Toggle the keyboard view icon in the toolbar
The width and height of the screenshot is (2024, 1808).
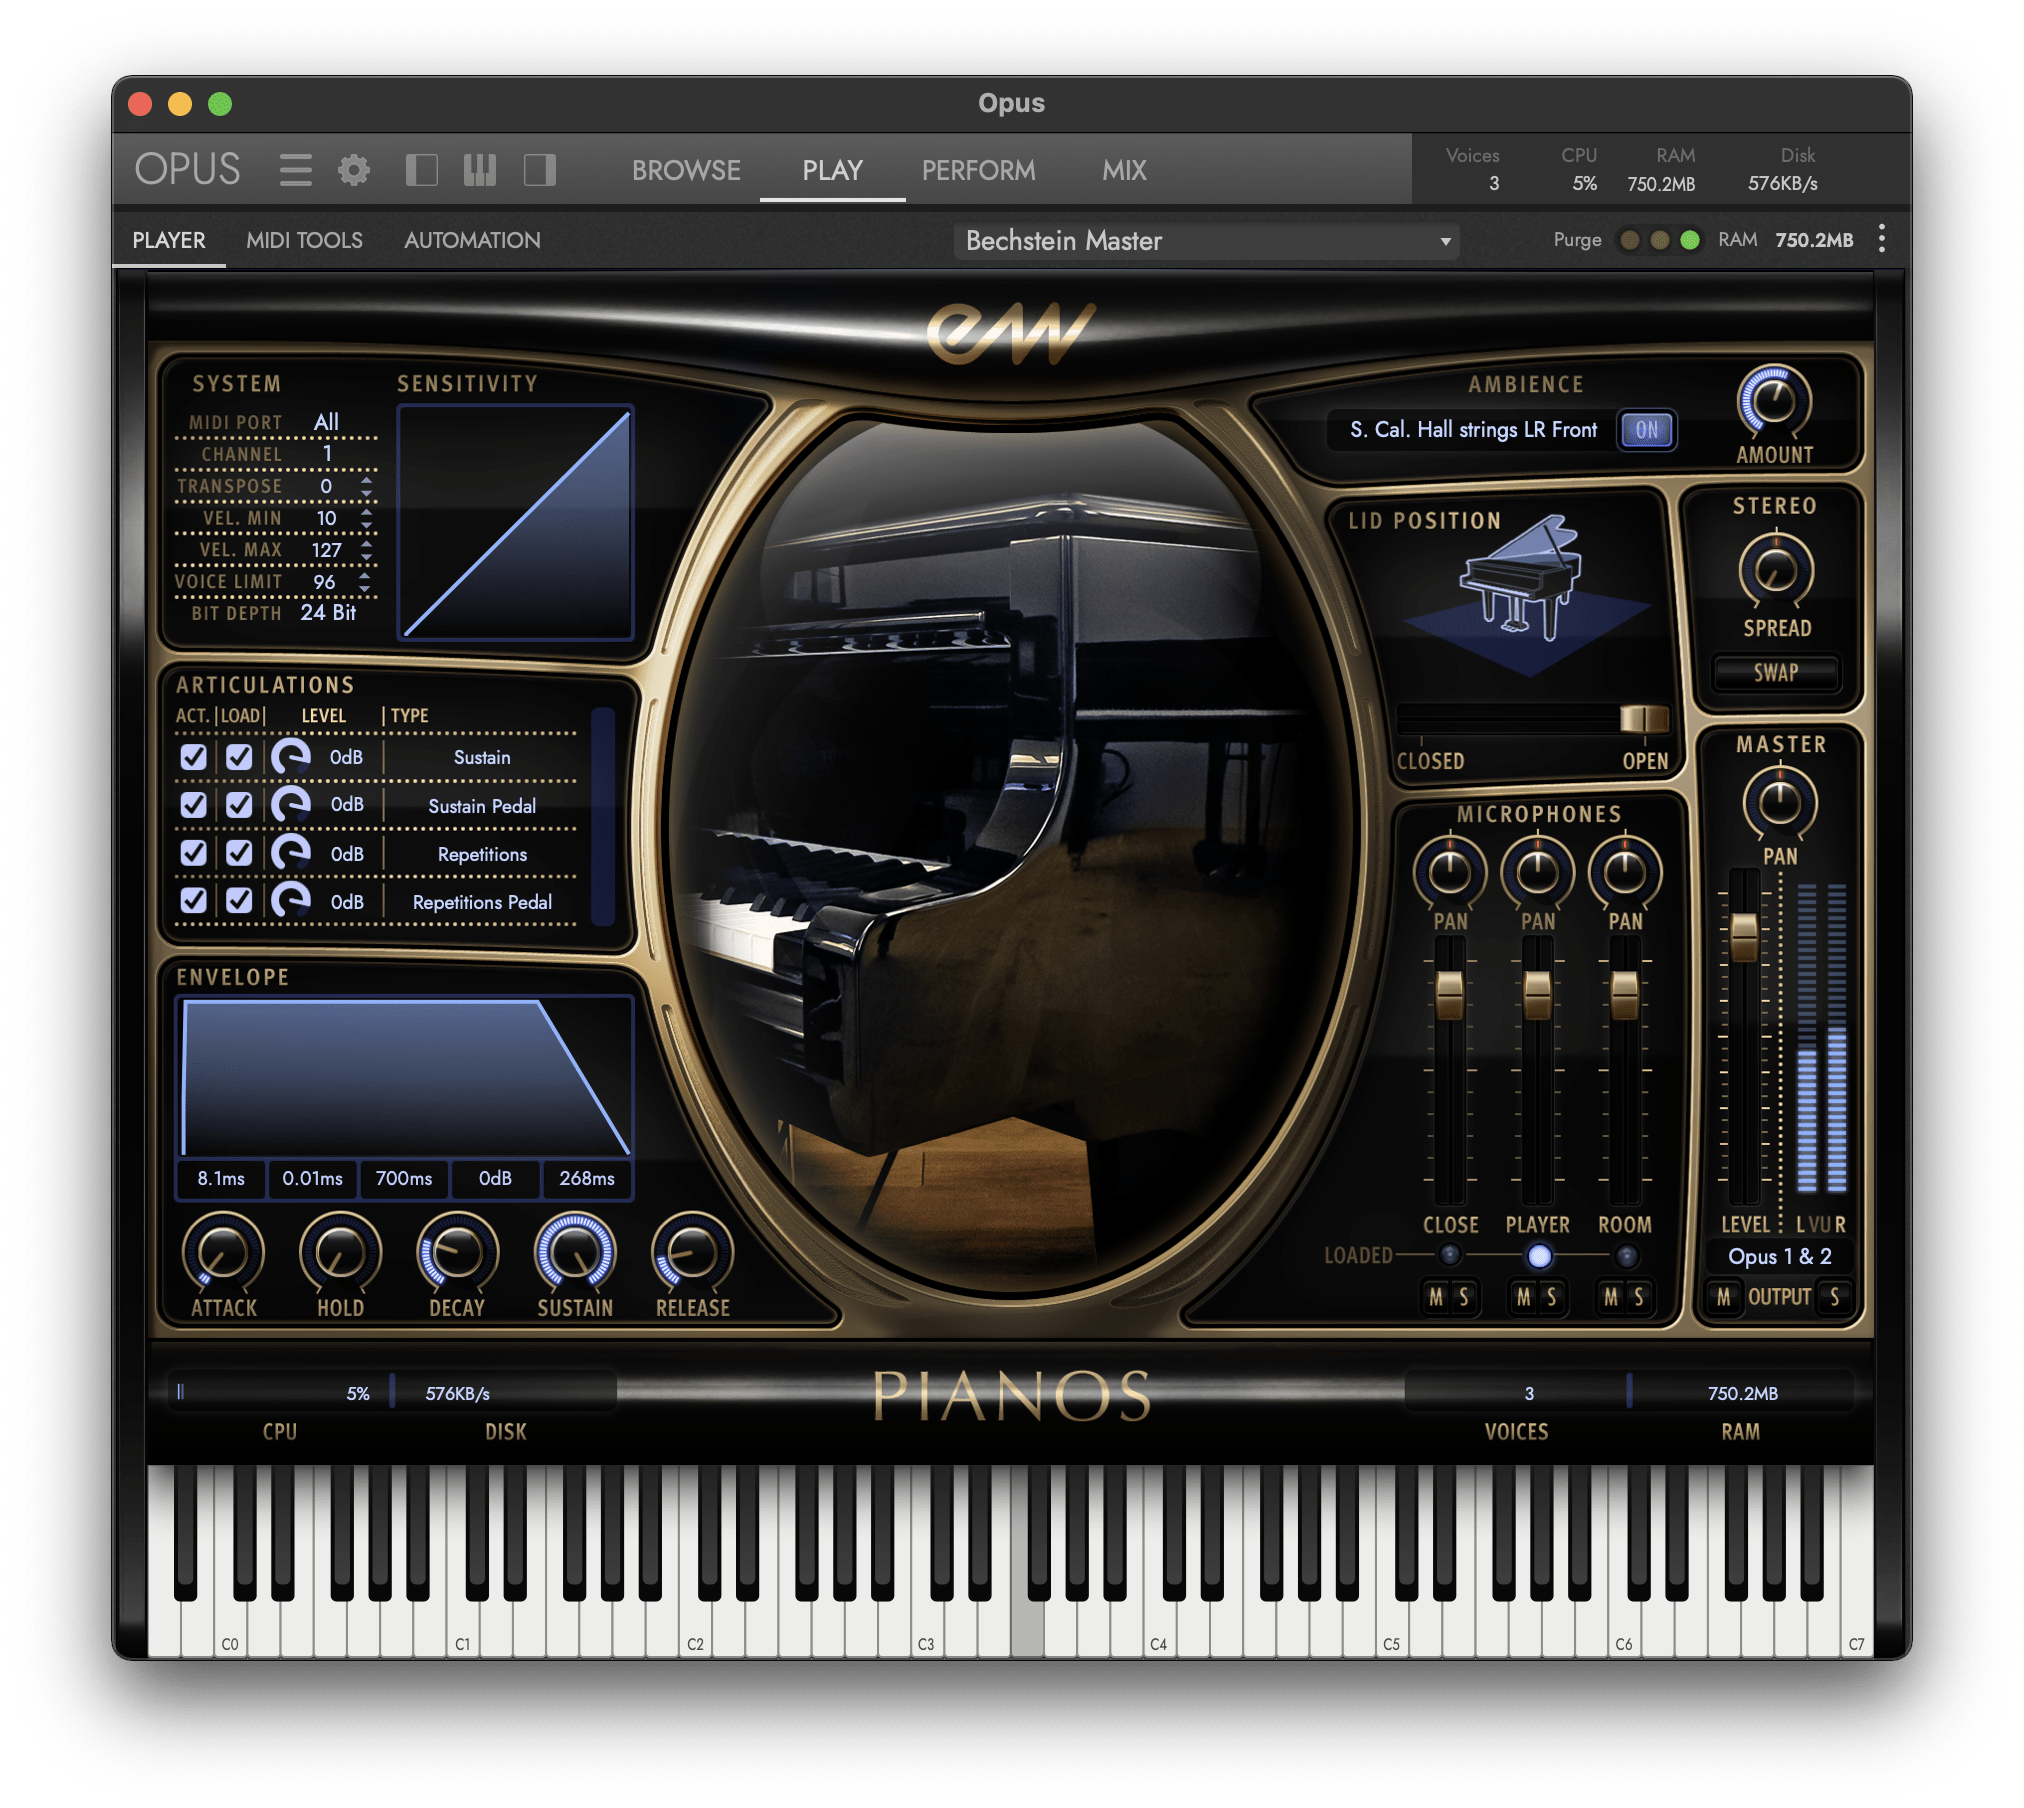click(x=480, y=170)
